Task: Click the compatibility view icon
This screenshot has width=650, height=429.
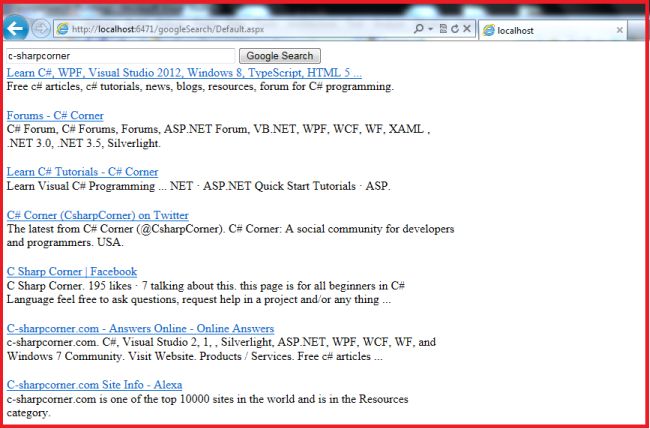Action: (443, 29)
